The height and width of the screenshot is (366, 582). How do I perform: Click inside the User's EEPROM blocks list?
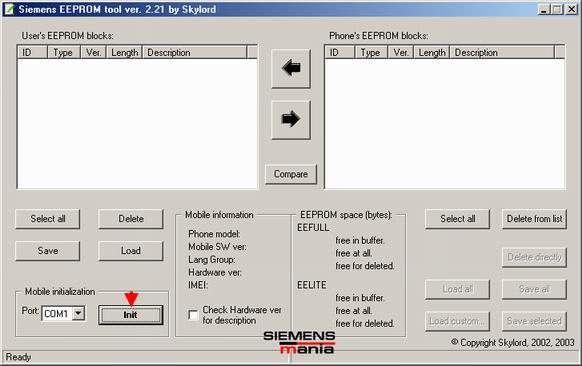point(137,124)
